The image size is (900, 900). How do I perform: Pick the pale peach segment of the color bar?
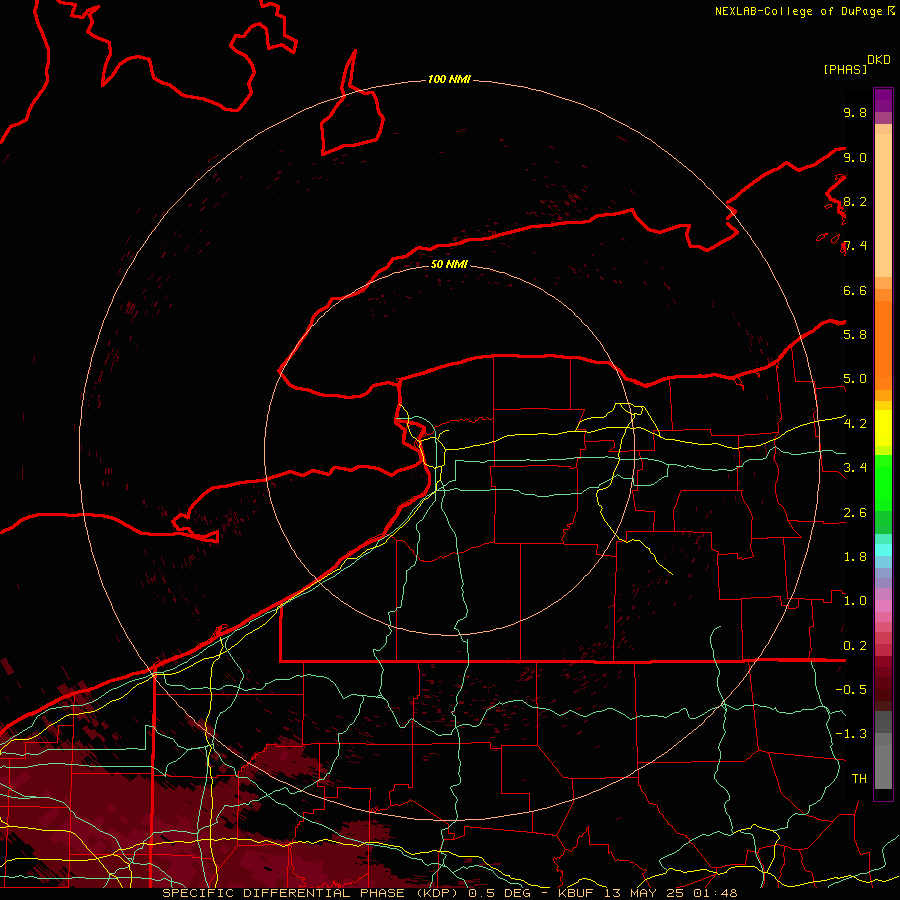coord(883,205)
